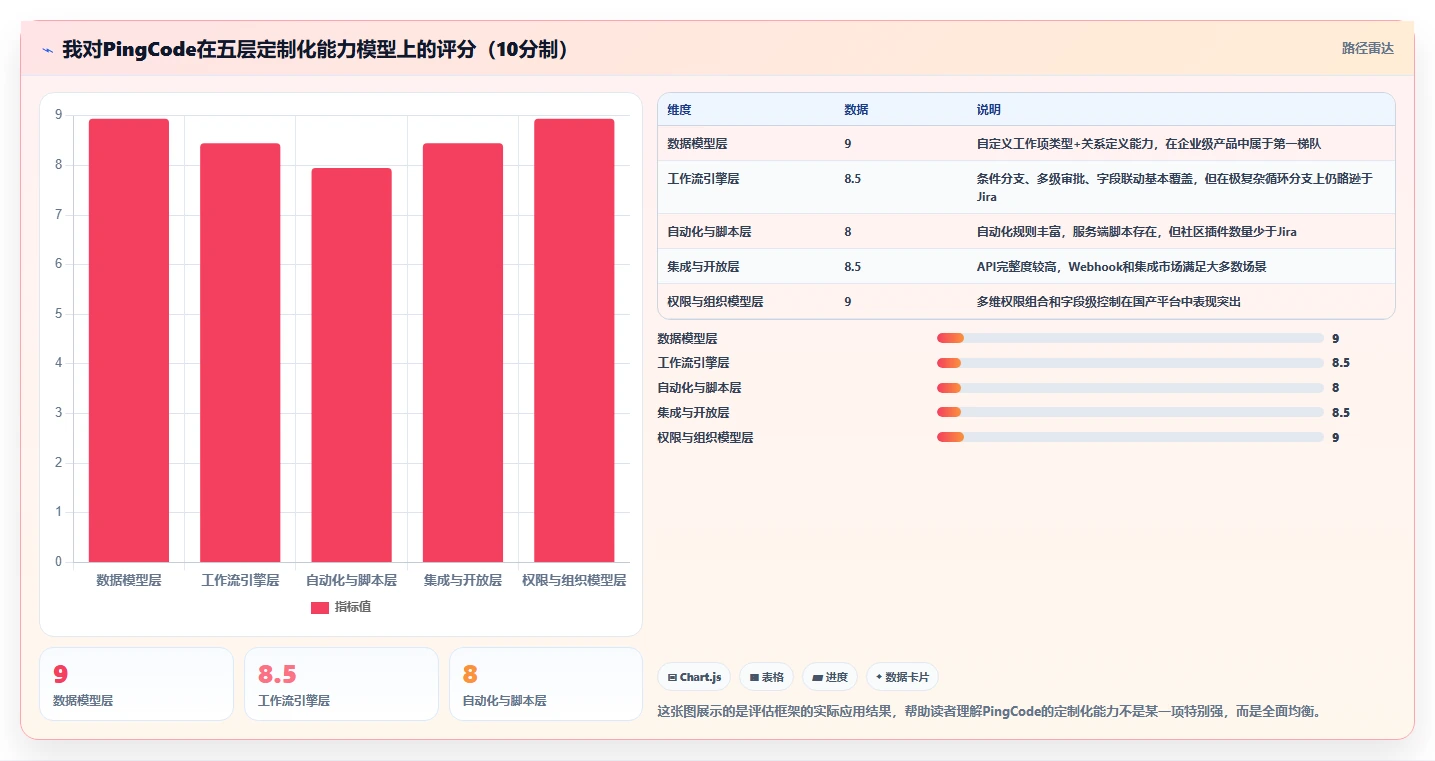
Task: Click the 说明 table column header
Action: [x=989, y=110]
